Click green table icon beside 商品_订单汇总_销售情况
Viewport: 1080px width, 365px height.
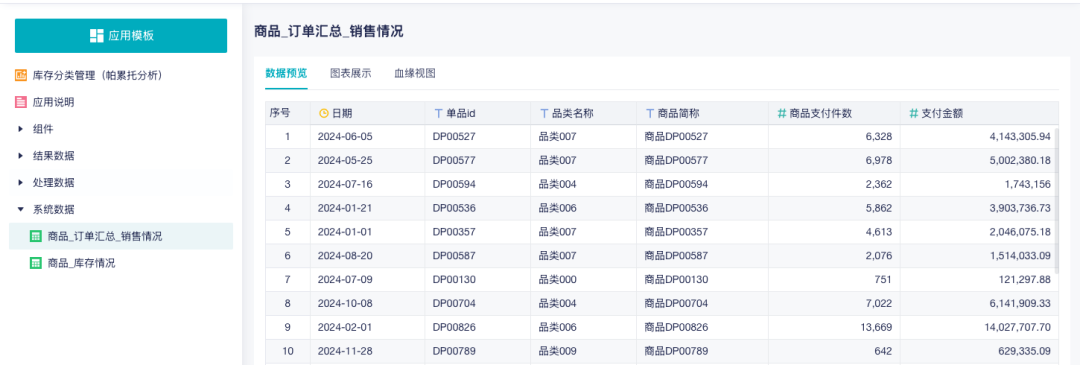[36, 236]
